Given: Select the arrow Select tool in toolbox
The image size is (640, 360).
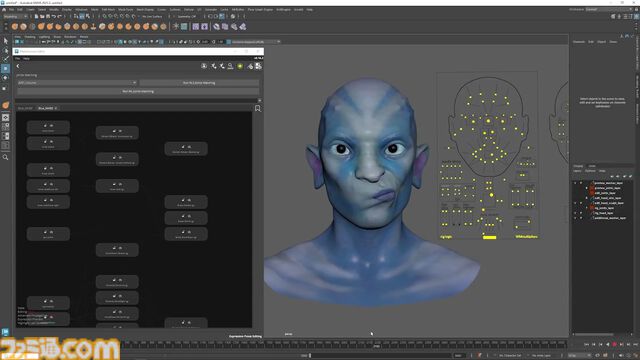Looking at the screenshot, I should pos(6,41).
